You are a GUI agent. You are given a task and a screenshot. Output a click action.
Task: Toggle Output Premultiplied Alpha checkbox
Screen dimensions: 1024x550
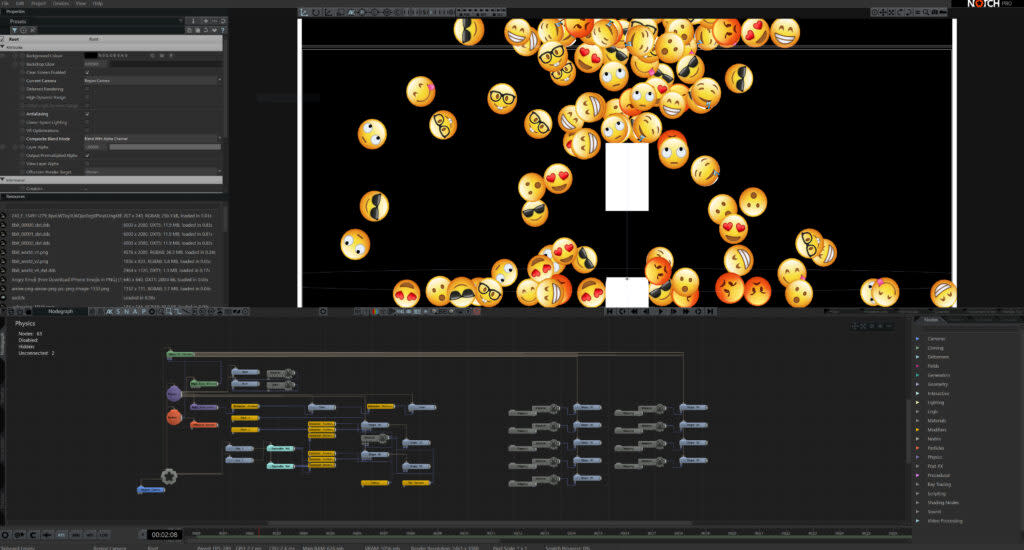pyautogui.click(x=87, y=155)
